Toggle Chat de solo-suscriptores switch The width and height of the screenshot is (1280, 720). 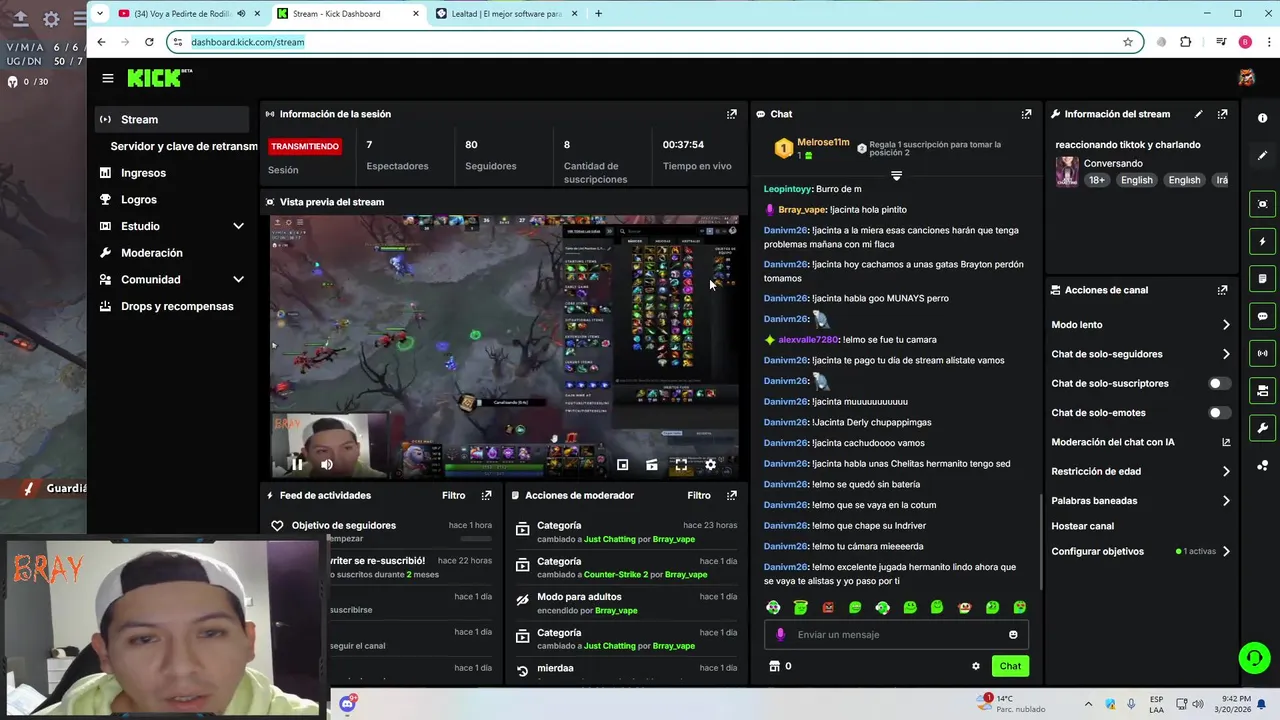tap(1219, 383)
